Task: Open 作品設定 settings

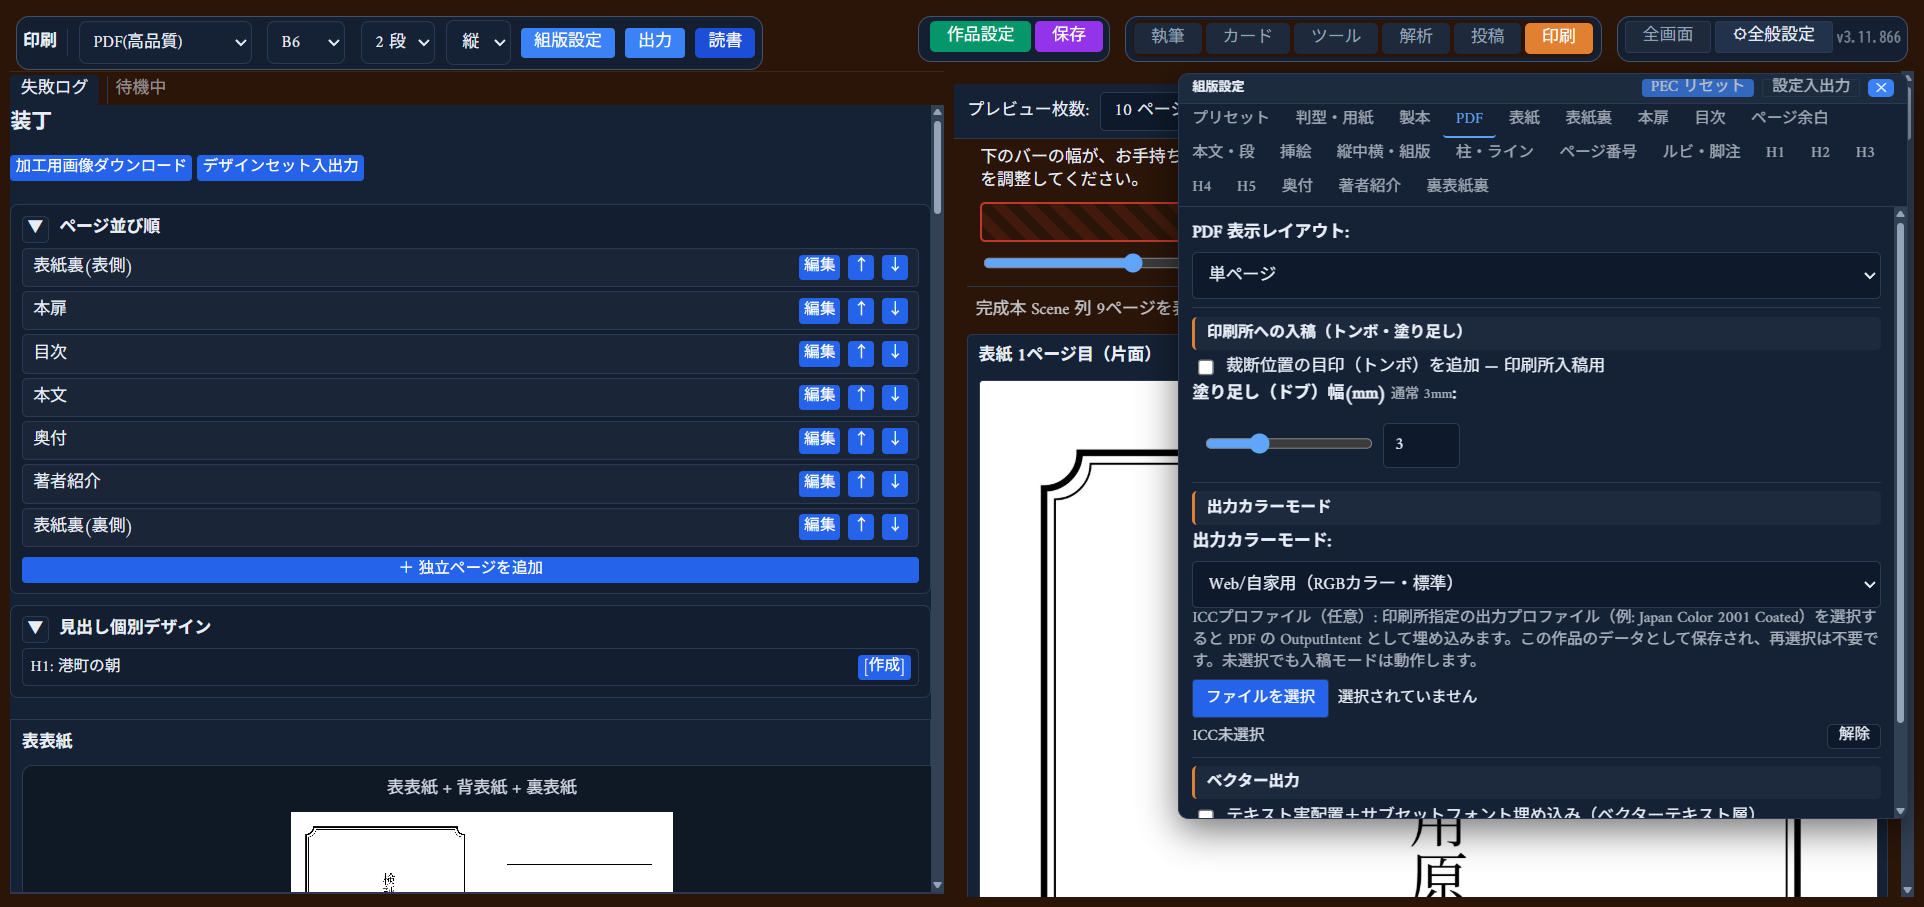Action: [x=980, y=36]
